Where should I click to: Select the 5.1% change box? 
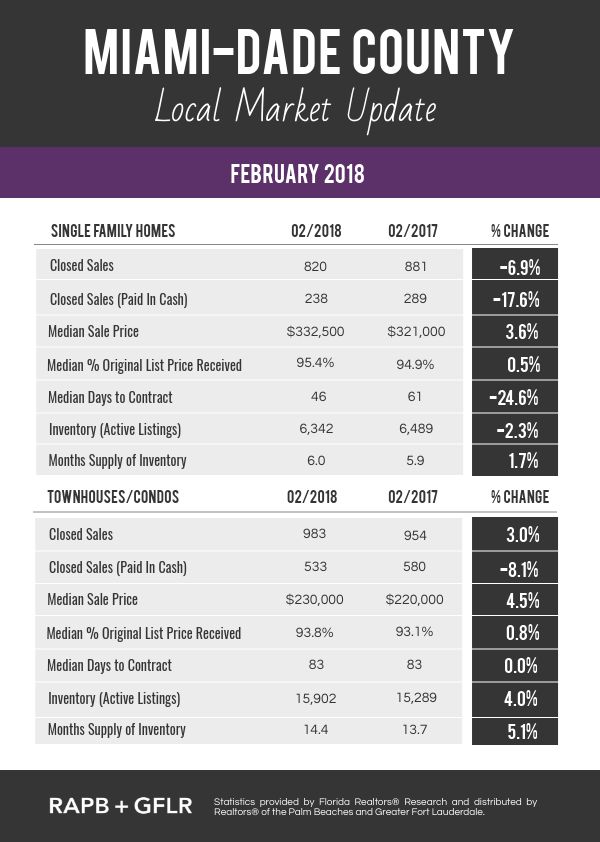tap(515, 730)
